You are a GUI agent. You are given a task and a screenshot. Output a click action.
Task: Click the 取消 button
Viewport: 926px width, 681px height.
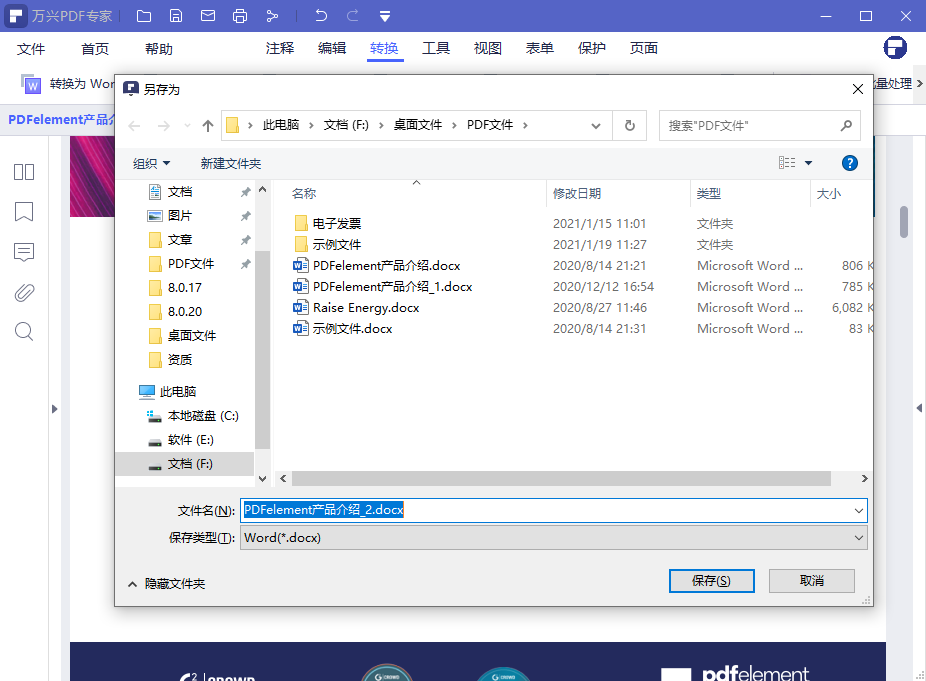tap(812, 581)
